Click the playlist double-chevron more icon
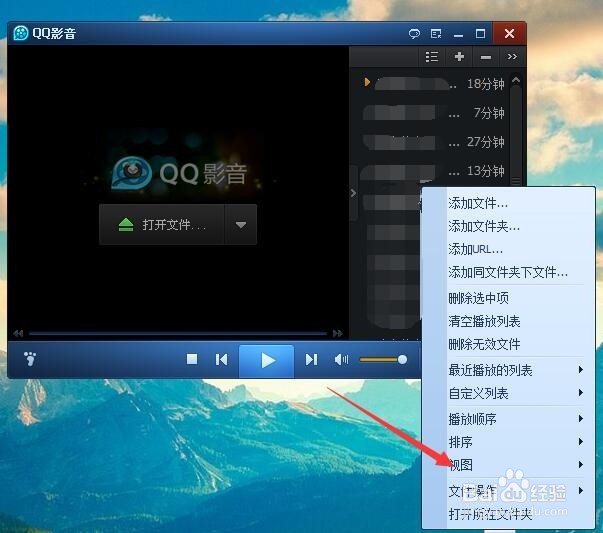This screenshot has width=603, height=533. click(512, 57)
